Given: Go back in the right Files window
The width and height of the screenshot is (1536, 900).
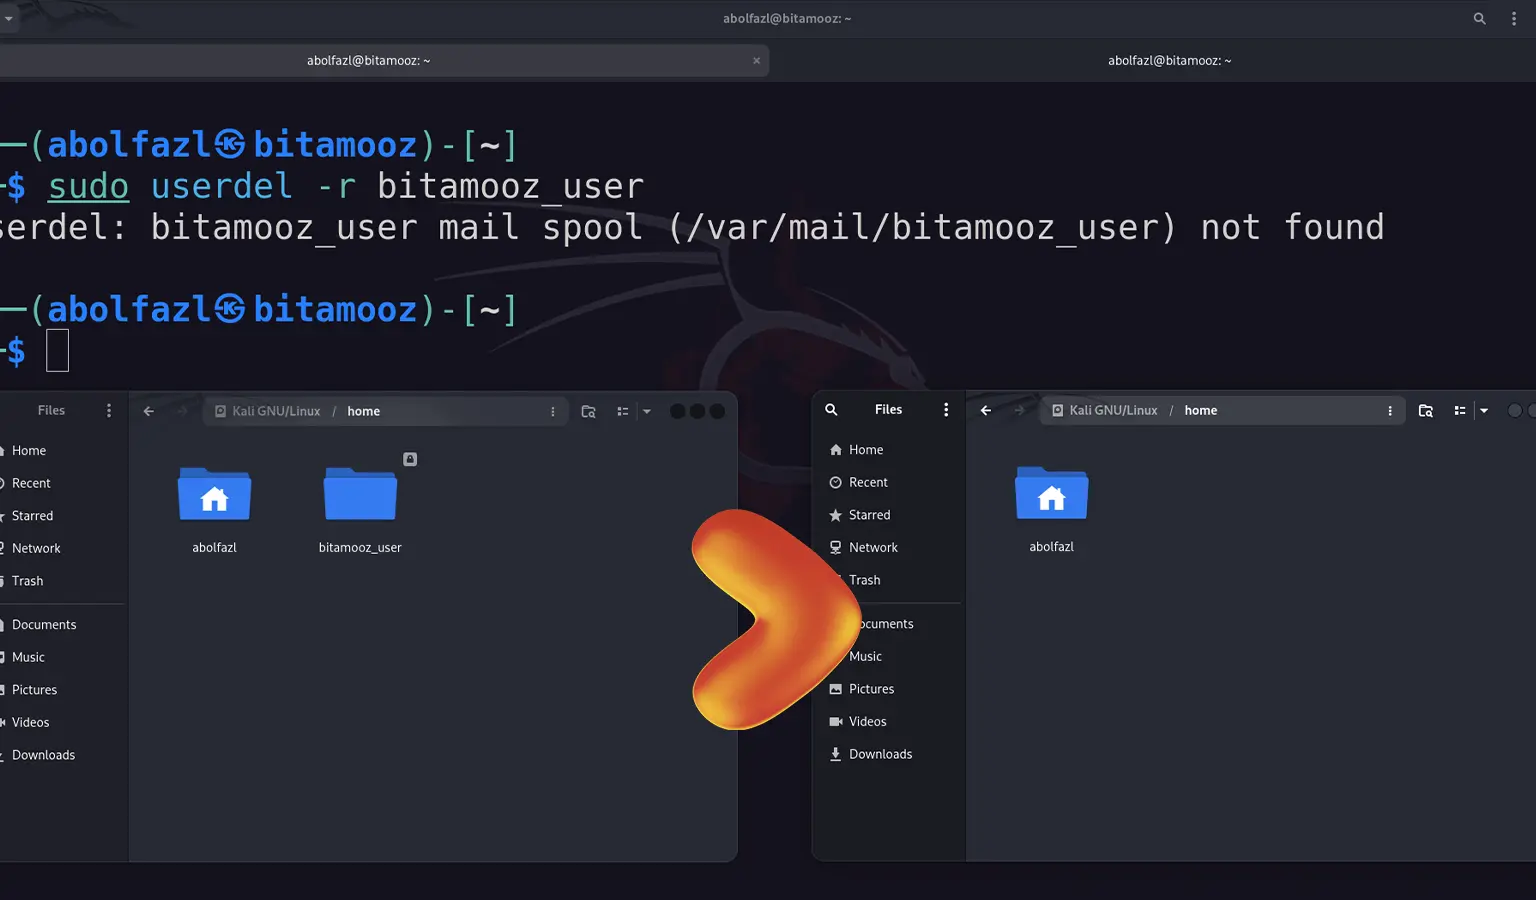Looking at the screenshot, I should click(986, 411).
